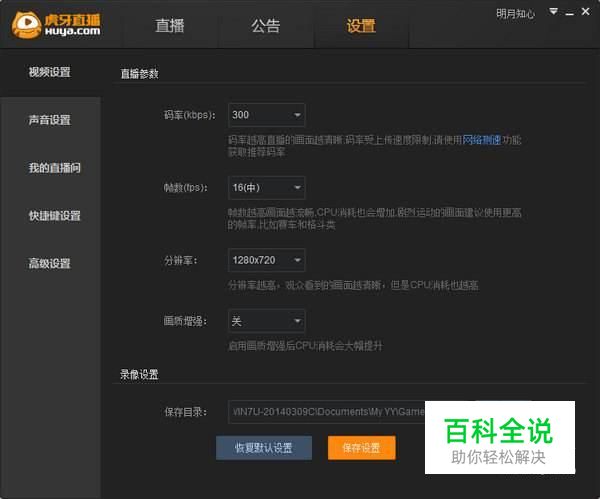Open 声音设置 in the sidebar

click(50, 120)
